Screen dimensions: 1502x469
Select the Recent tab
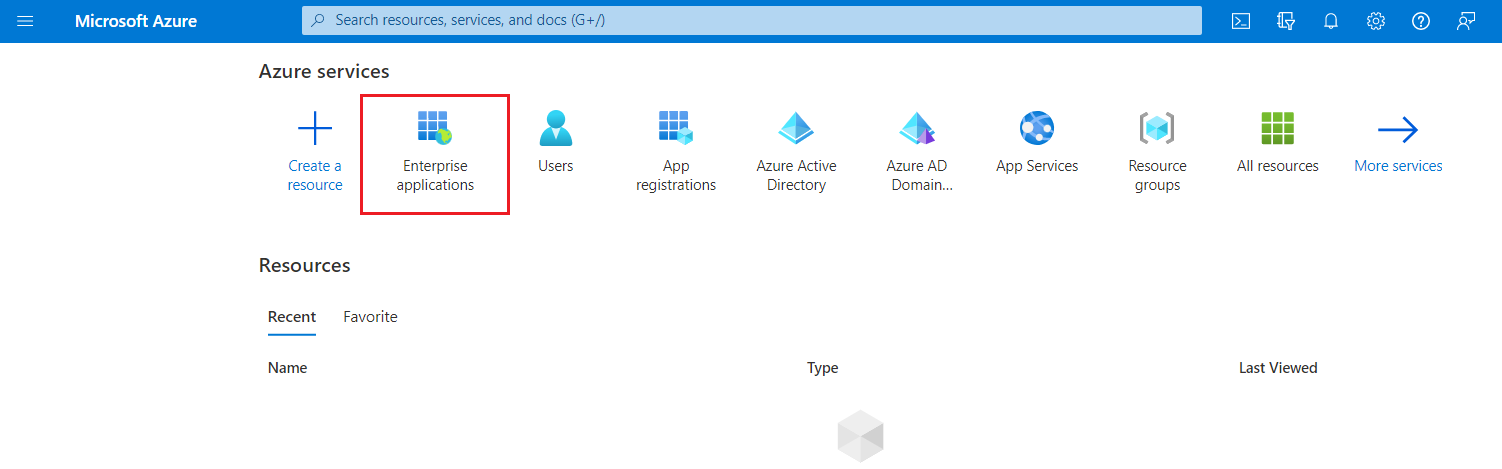(x=292, y=317)
